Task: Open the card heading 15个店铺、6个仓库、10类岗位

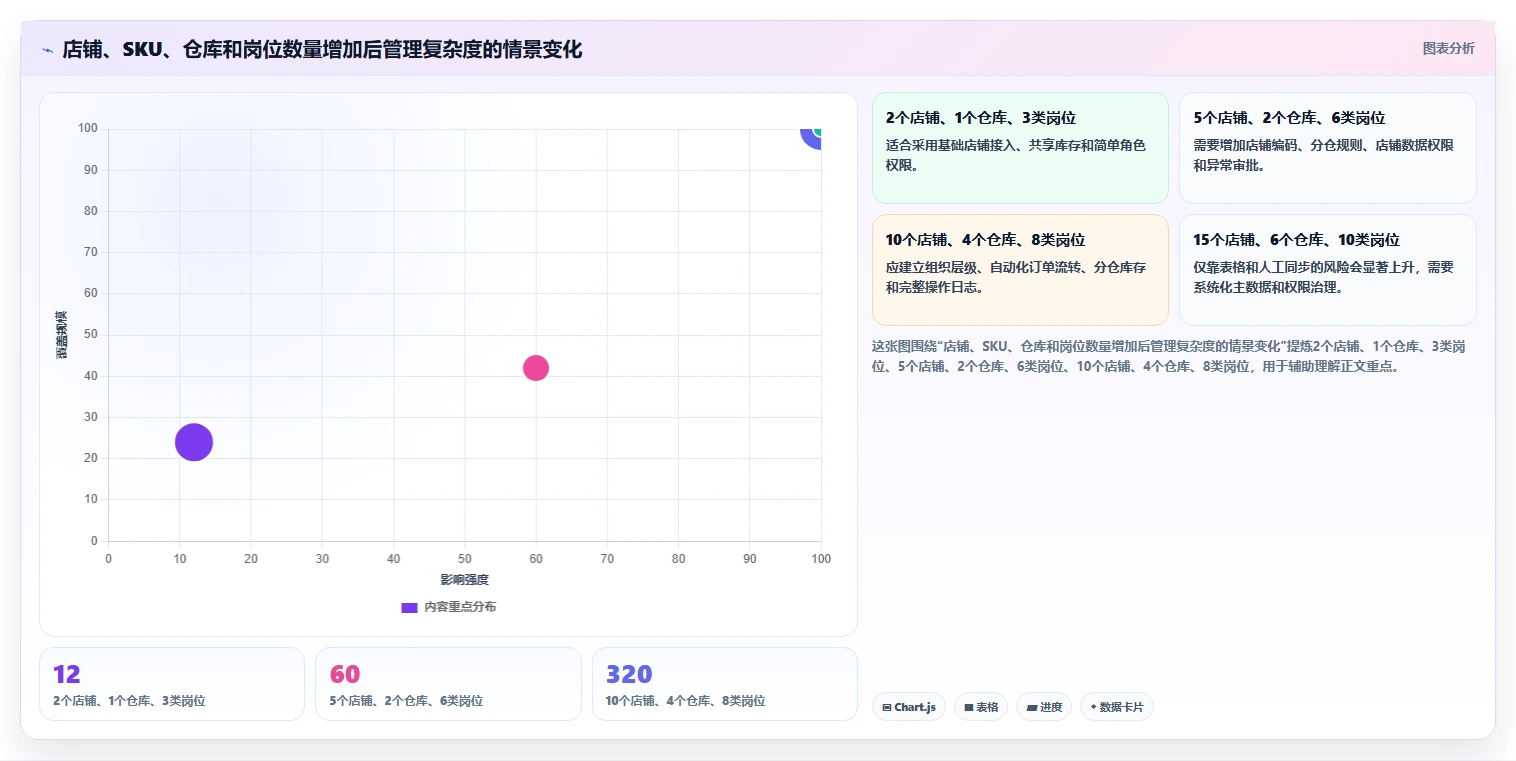Action: (1296, 240)
